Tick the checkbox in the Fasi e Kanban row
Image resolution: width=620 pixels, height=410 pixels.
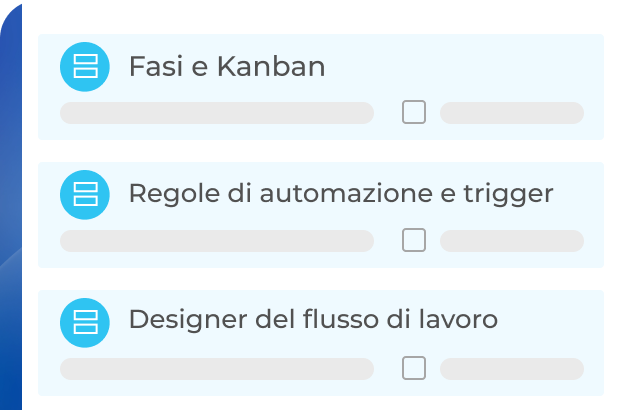coord(414,112)
